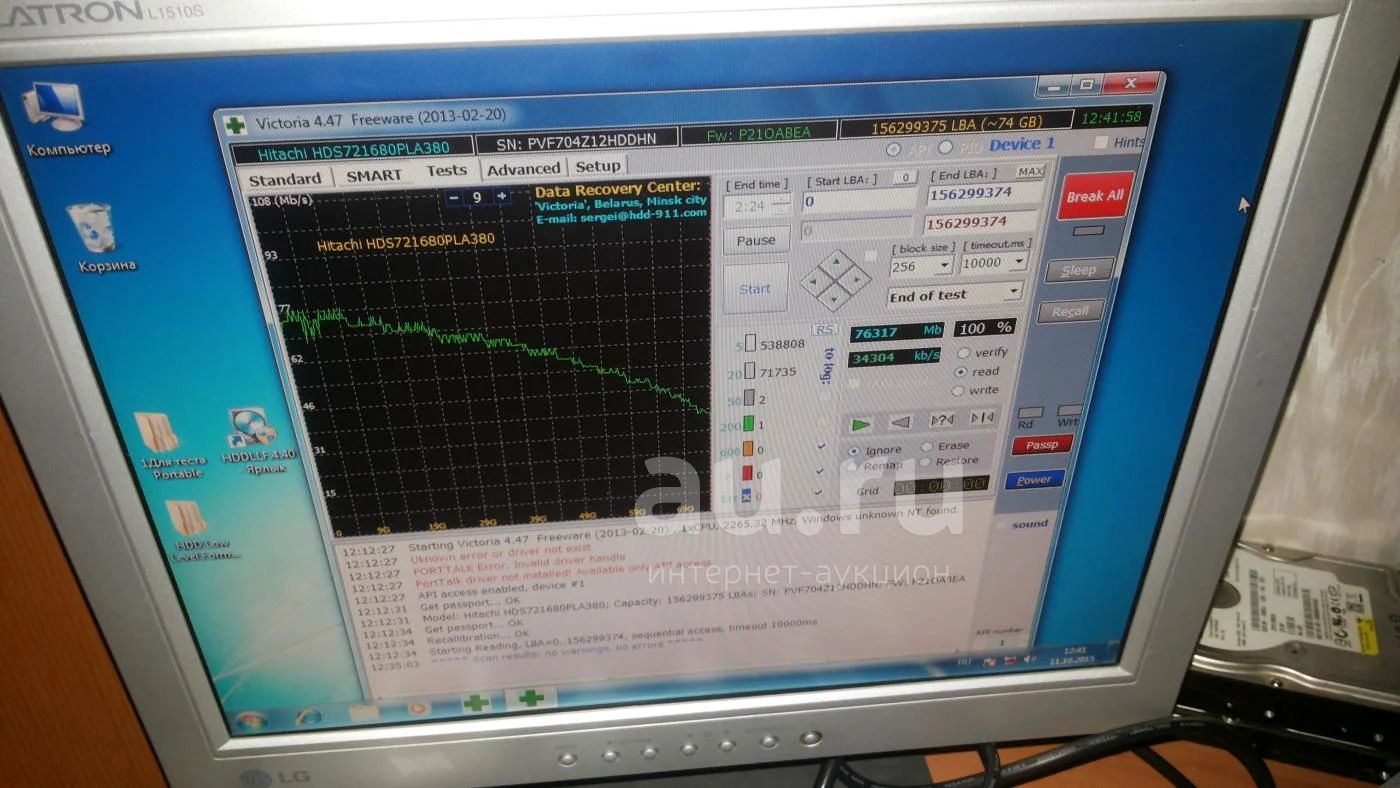Viewport: 1400px width, 788px height.
Task: Select the write radio button
Action: [x=957, y=391]
